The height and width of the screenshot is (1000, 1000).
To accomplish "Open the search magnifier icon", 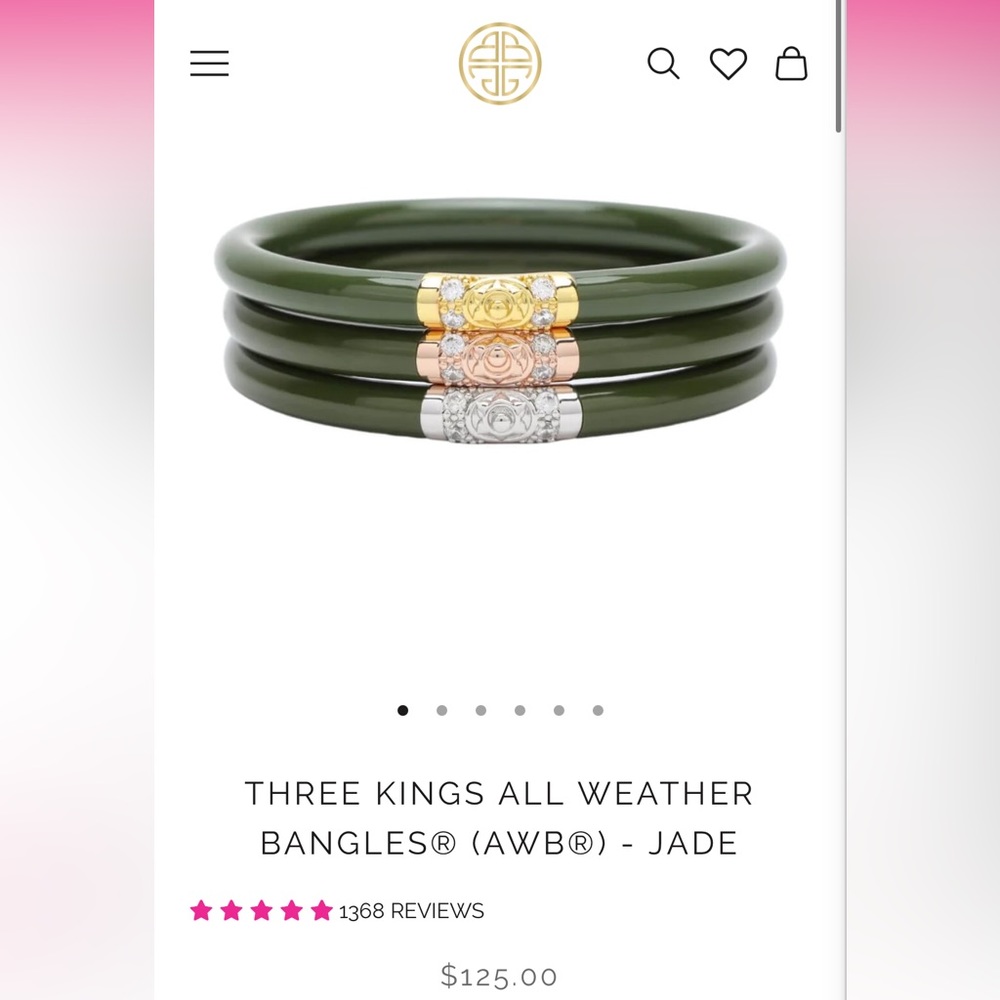I will coord(663,64).
